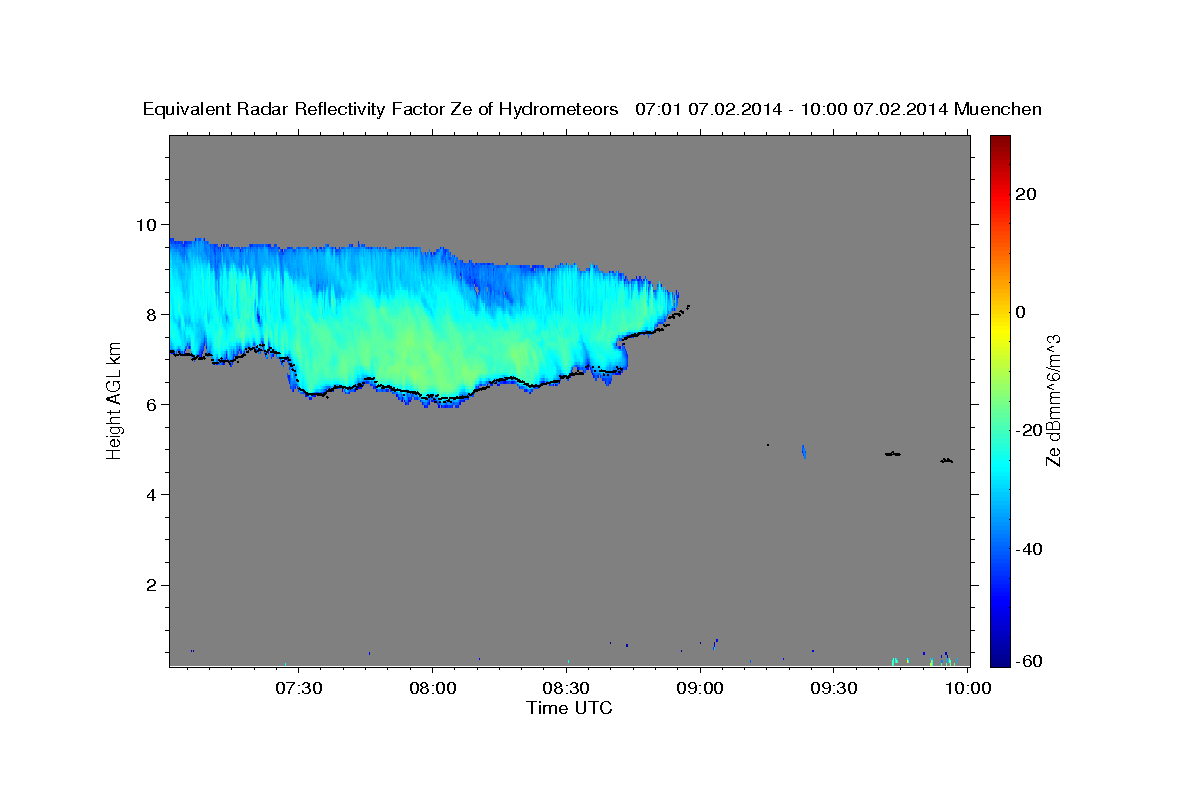Click the colorbar tick label -40
1200x800 pixels.
pos(1027,548)
